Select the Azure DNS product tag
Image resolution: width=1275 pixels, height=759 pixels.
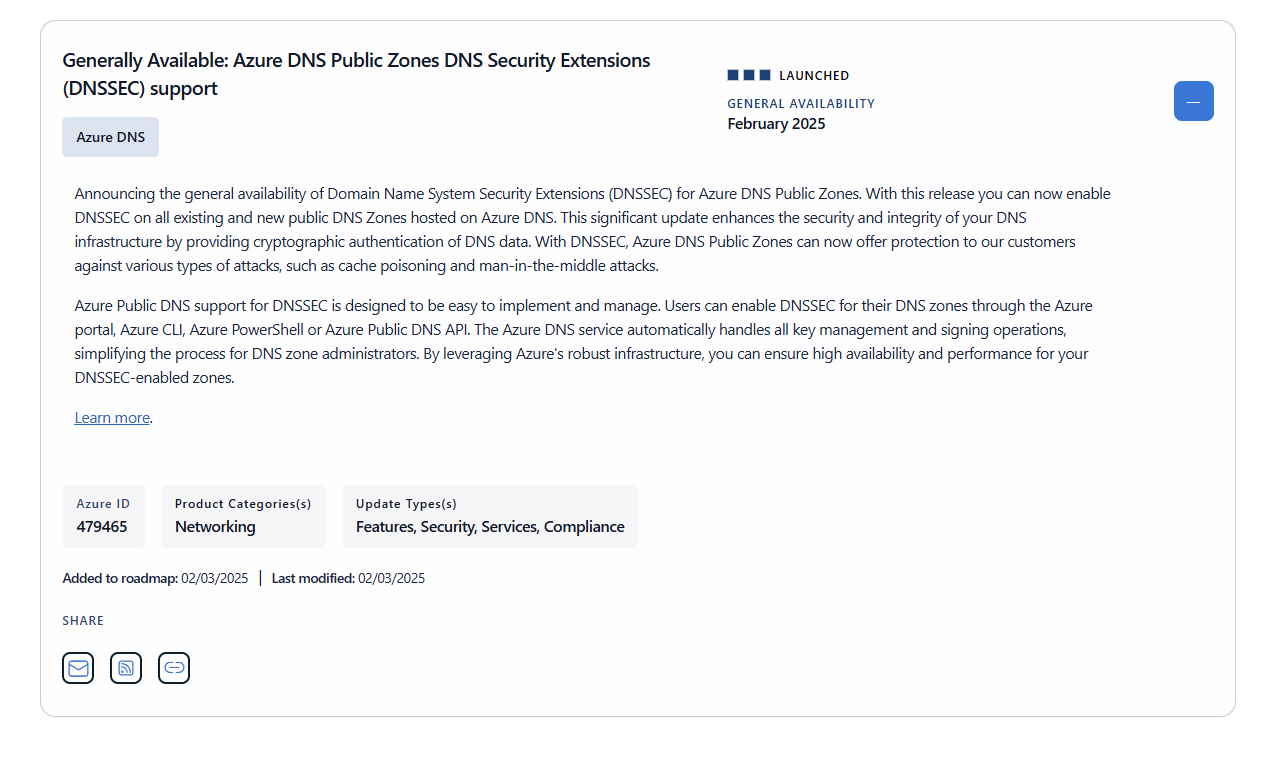click(110, 137)
